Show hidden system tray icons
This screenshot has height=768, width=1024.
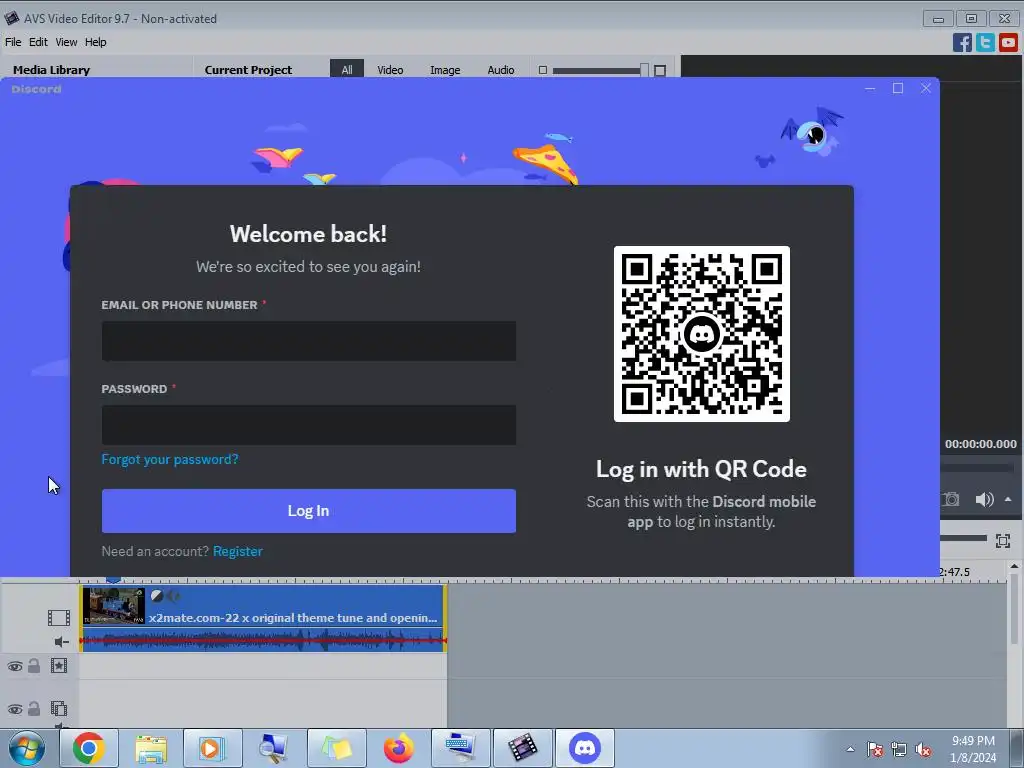pos(850,749)
